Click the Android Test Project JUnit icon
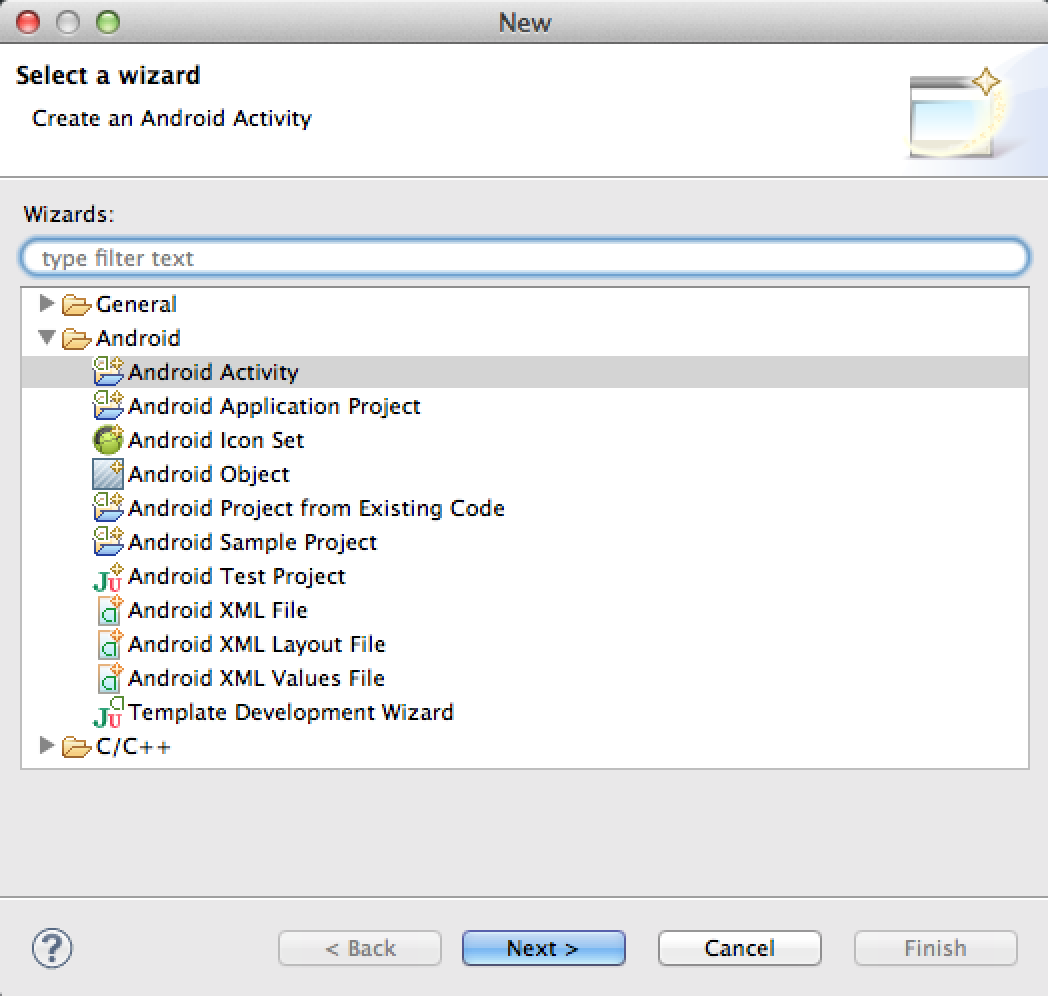 (x=108, y=577)
